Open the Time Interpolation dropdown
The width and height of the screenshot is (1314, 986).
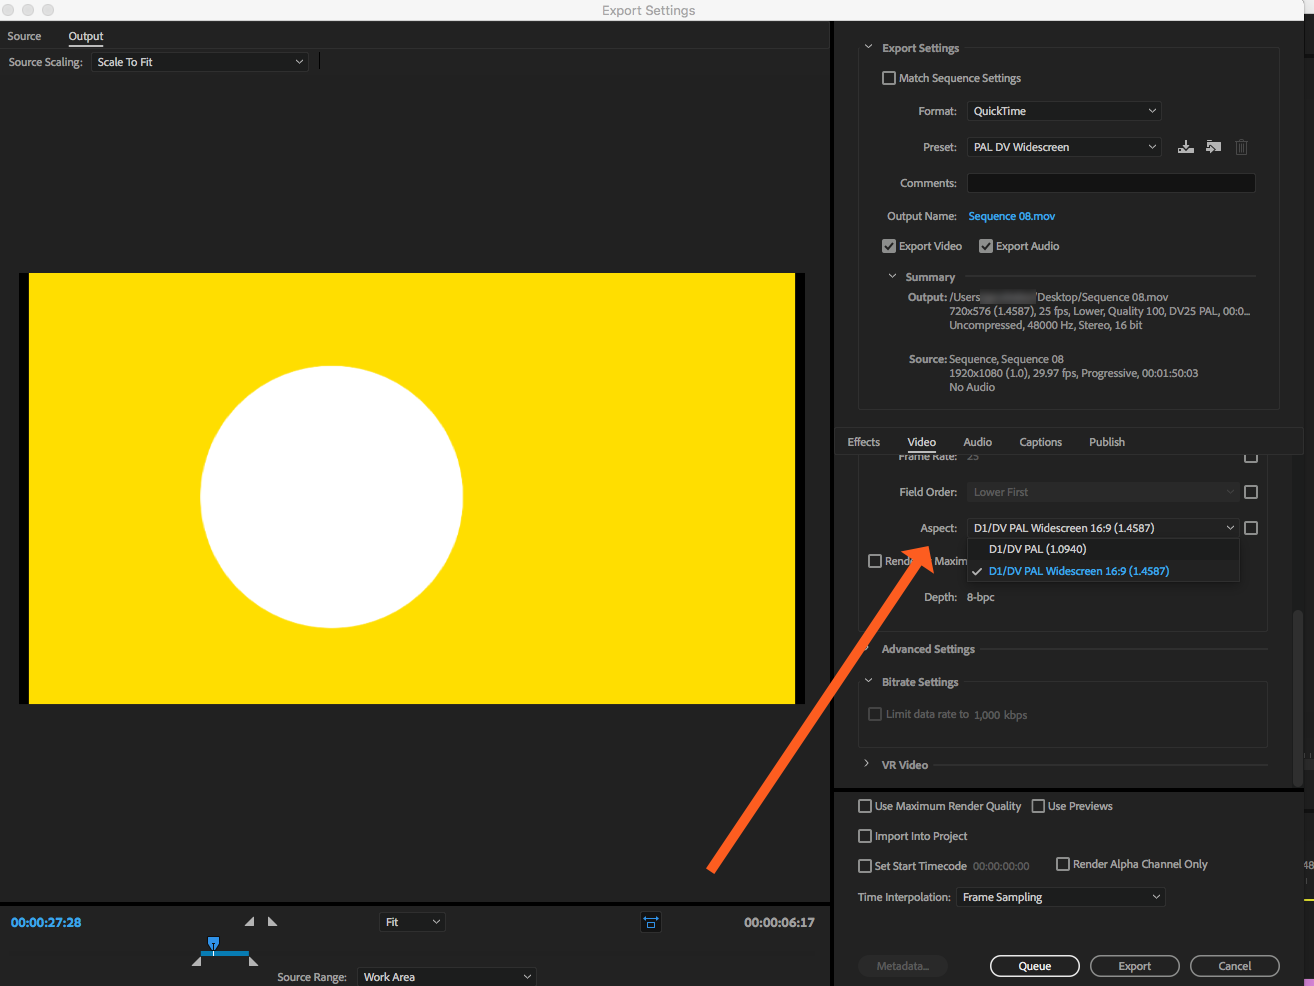pos(1061,897)
